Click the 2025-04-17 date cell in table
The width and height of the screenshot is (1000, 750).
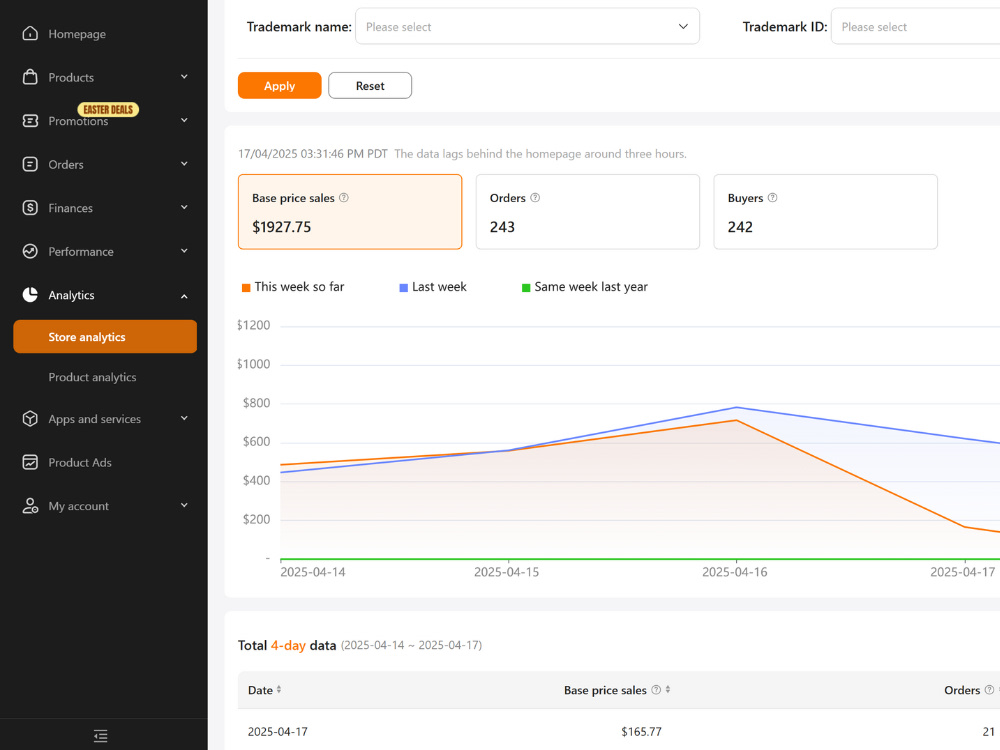click(x=277, y=732)
